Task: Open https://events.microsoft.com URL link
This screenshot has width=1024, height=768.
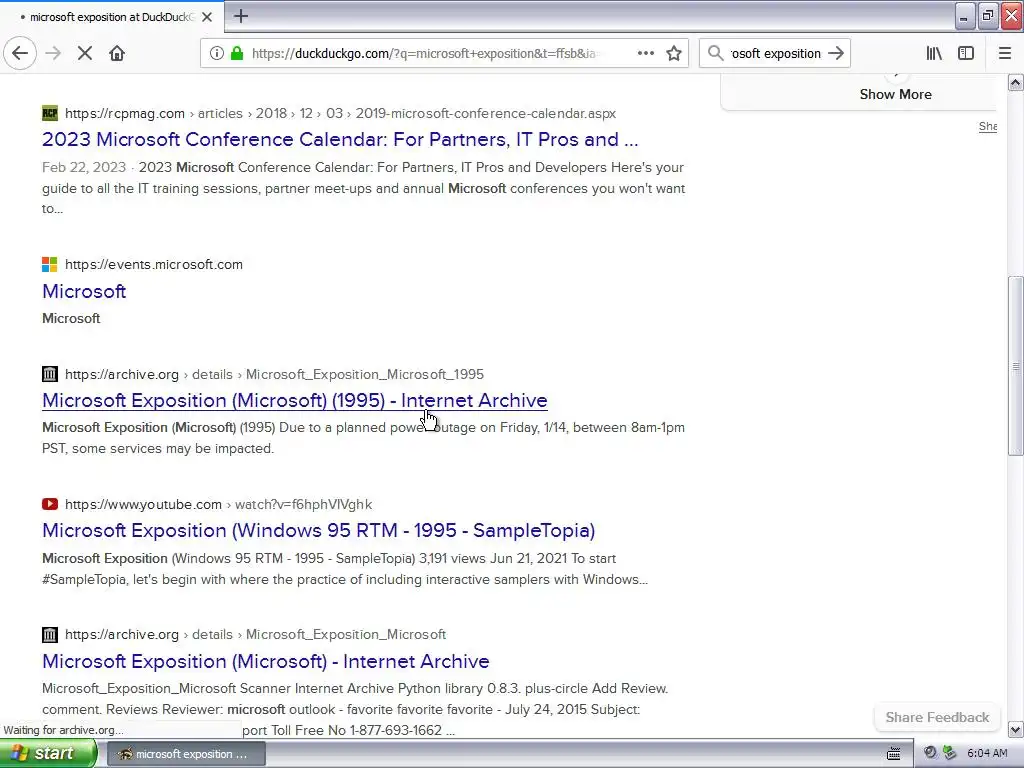Action: coord(153,264)
